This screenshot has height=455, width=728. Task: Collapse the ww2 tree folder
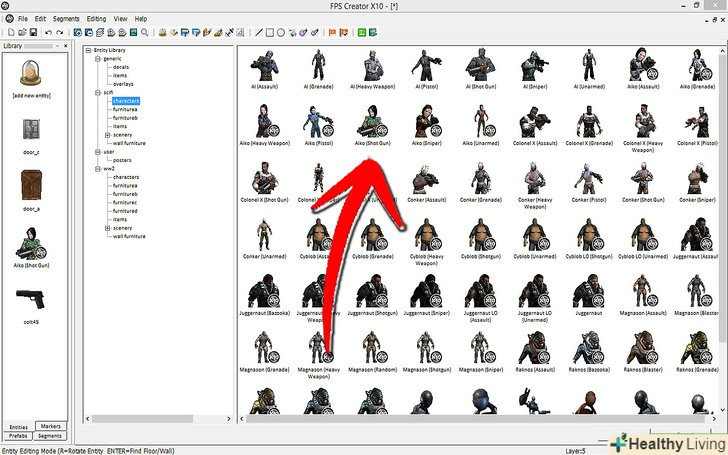point(98,169)
